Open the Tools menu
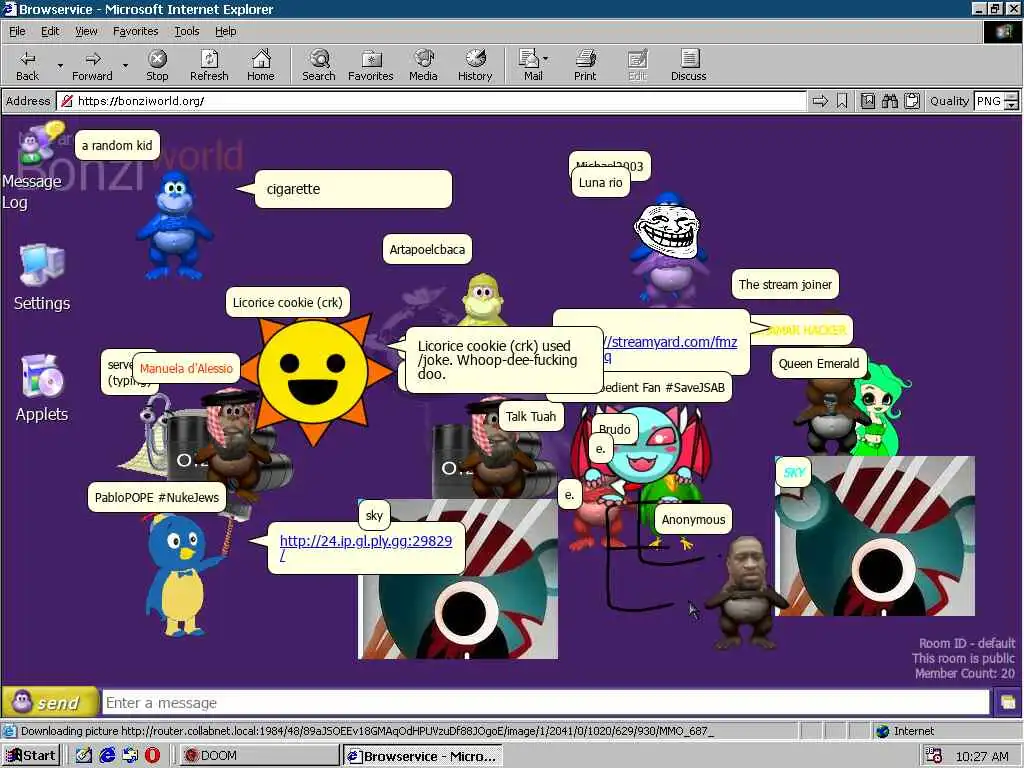This screenshot has width=1024, height=768. coord(187,31)
